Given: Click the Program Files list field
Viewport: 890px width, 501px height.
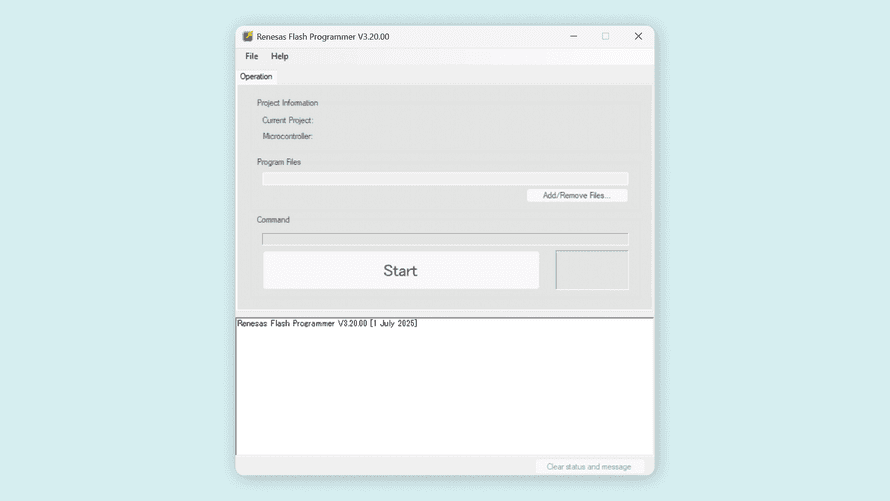Looking at the screenshot, I should coord(445,179).
